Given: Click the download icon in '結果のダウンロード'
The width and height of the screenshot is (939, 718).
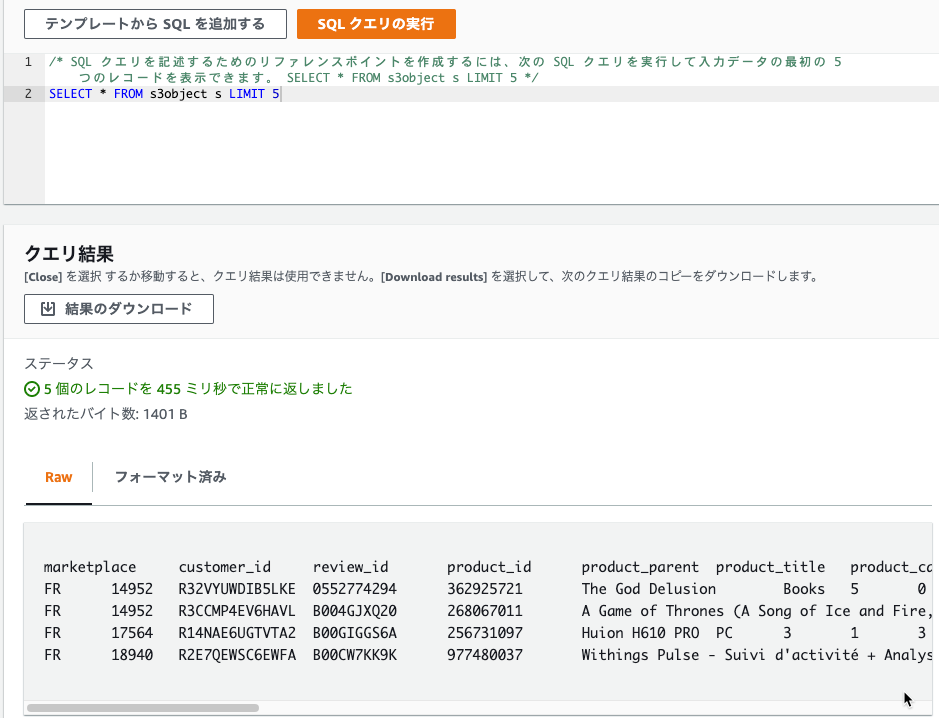Looking at the screenshot, I should 48,308.
